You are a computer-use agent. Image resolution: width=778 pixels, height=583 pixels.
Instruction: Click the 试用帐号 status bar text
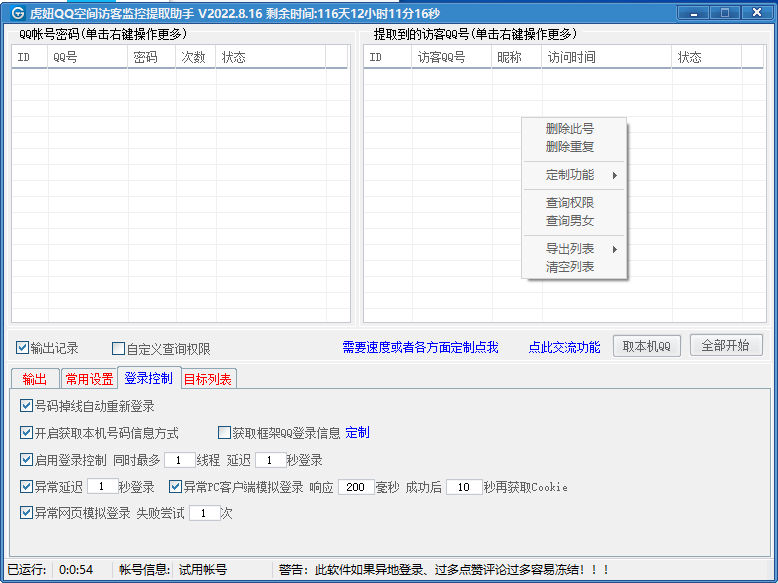click(202, 570)
